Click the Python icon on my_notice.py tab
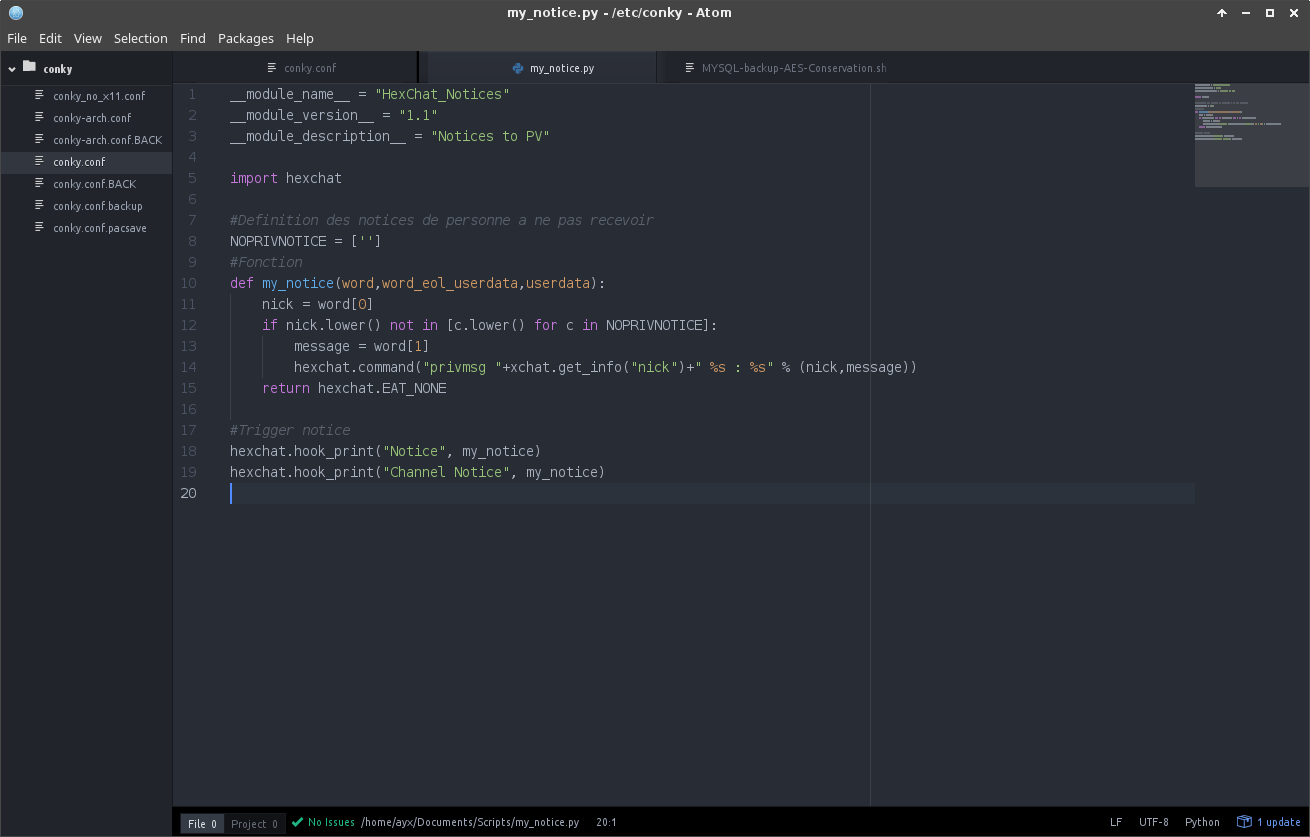This screenshot has width=1310, height=837. (x=517, y=68)
